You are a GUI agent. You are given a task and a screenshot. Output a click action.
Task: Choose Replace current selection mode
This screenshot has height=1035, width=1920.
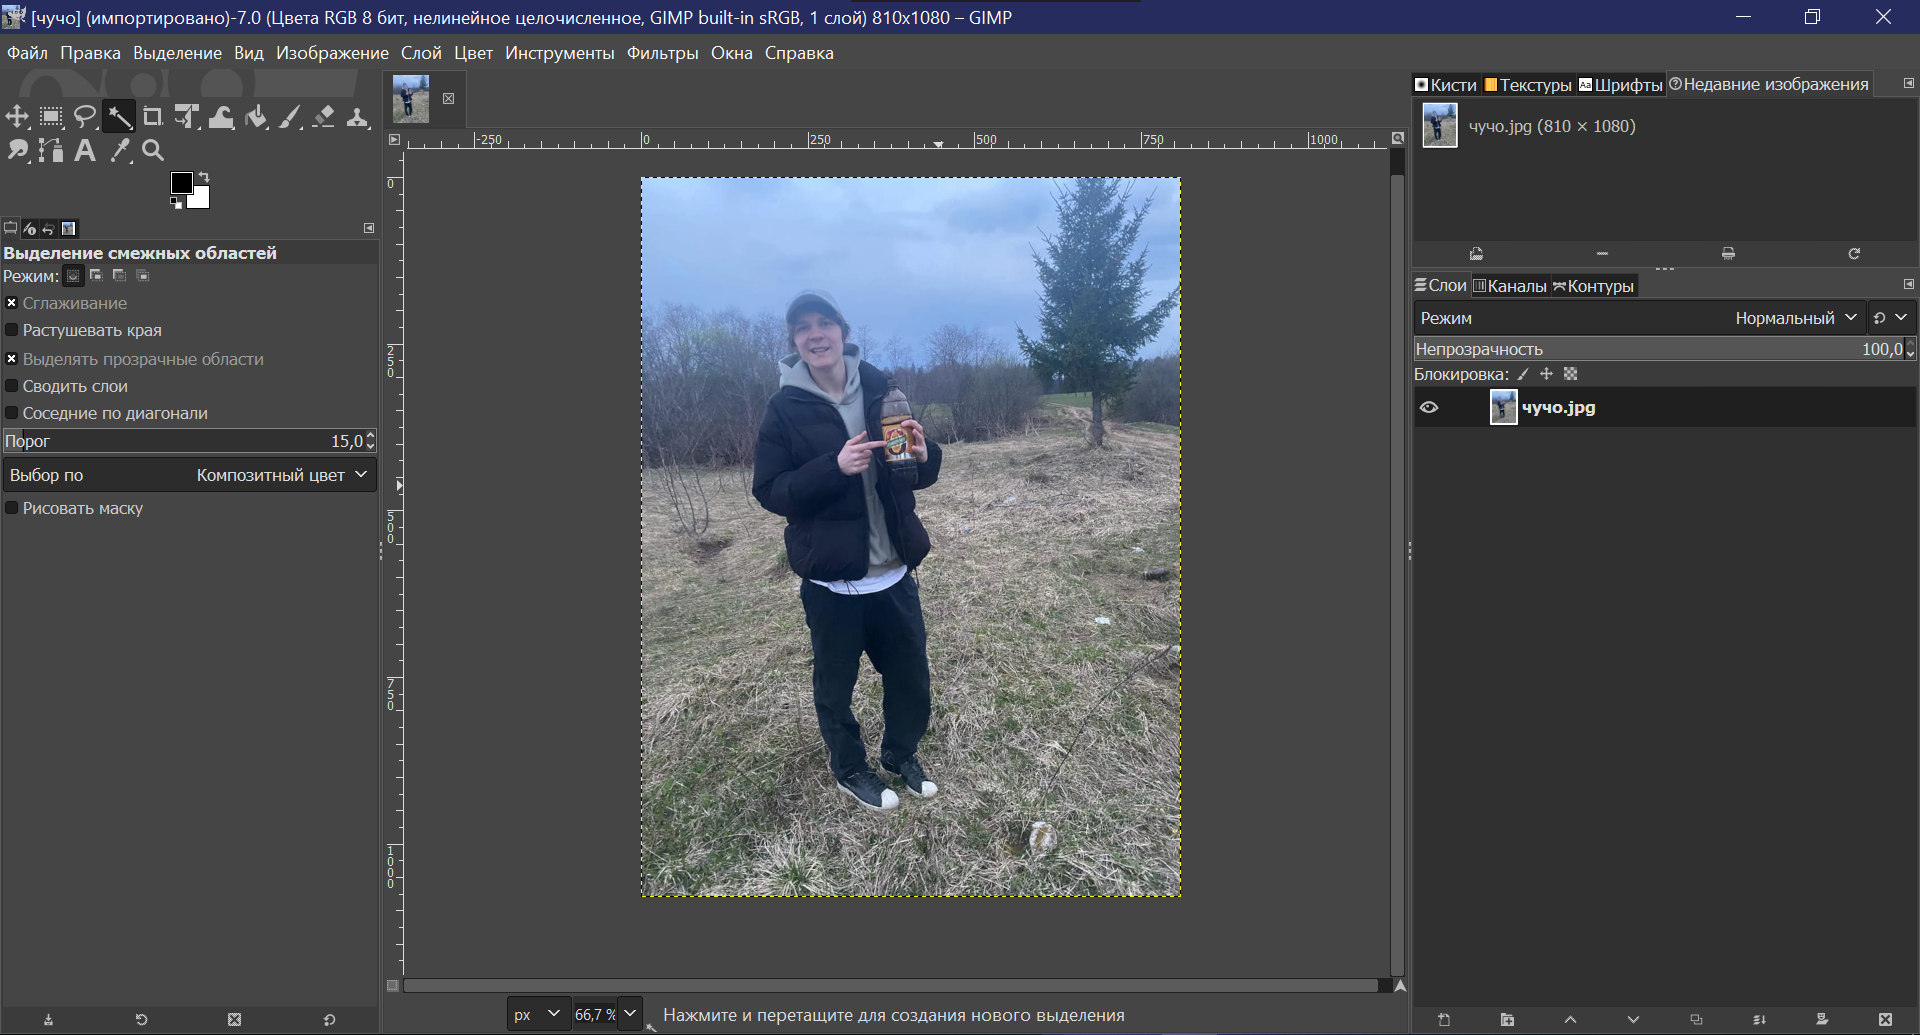(x=74, y=276)
